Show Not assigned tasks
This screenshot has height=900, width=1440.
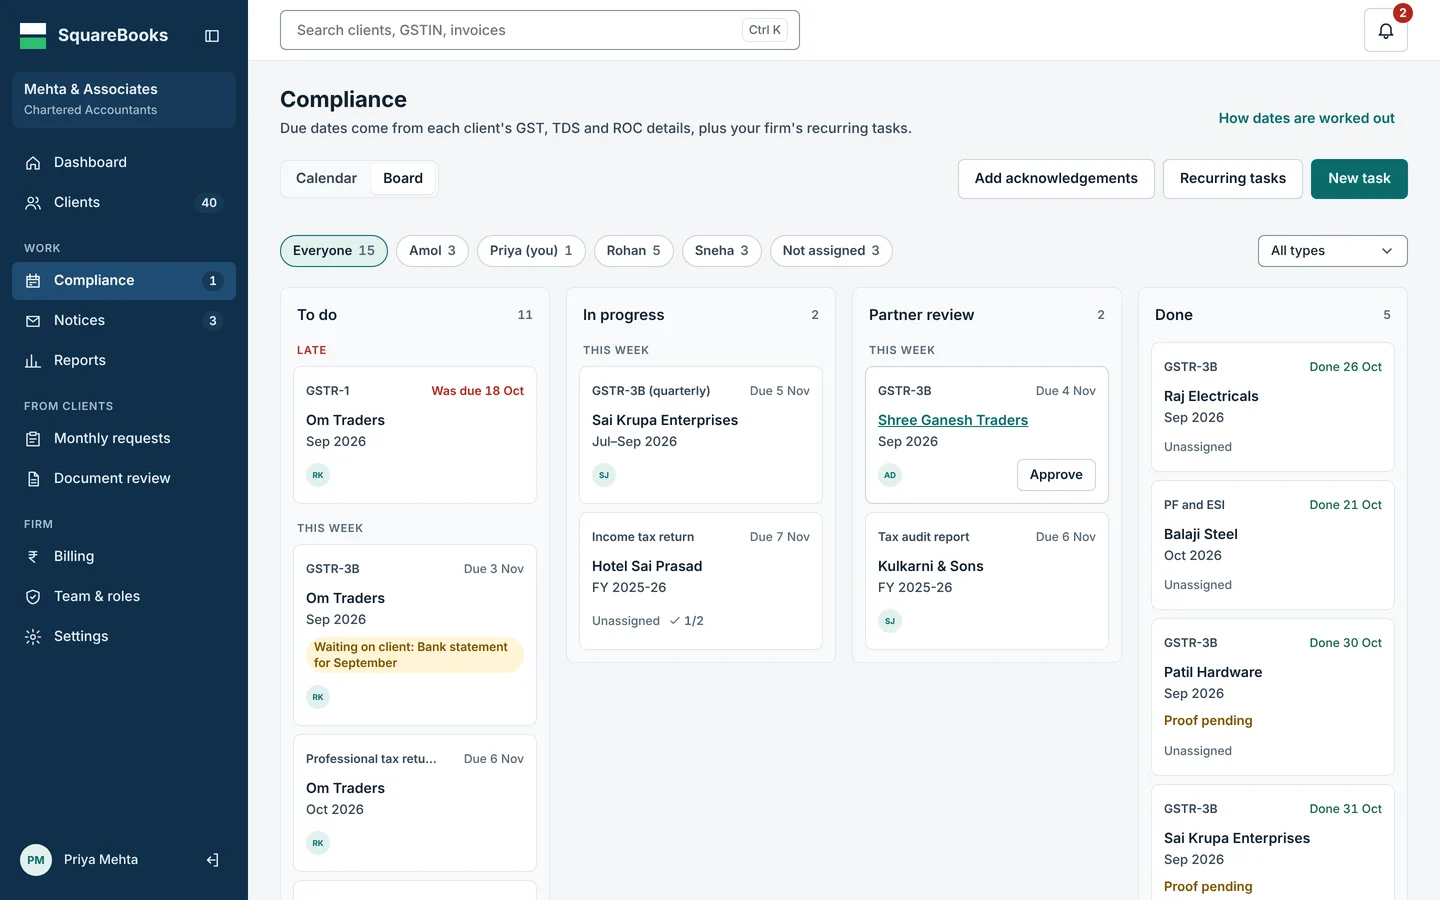pos(831,251)
